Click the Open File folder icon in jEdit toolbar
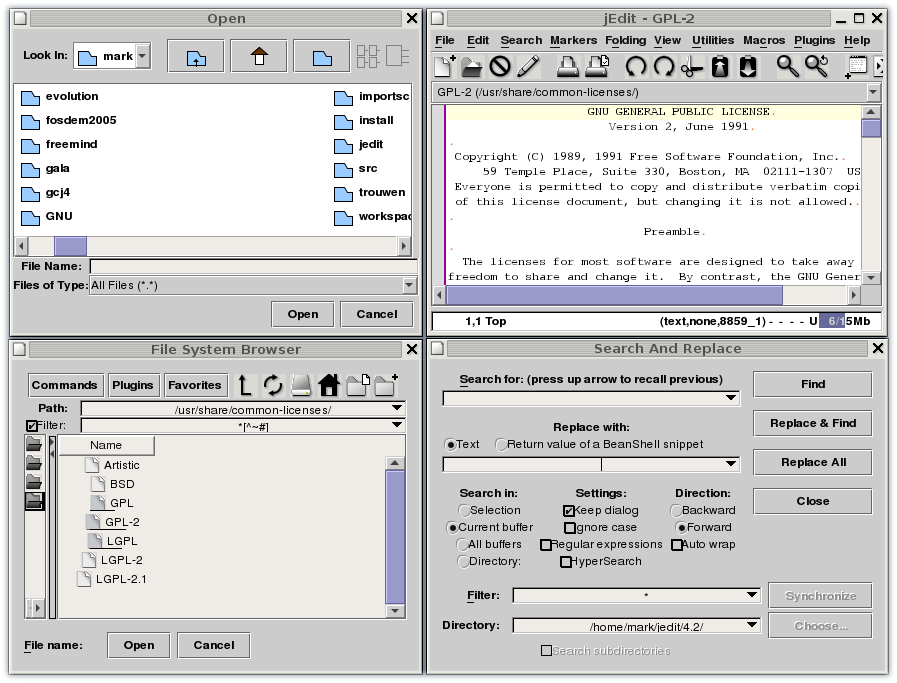 471,66
